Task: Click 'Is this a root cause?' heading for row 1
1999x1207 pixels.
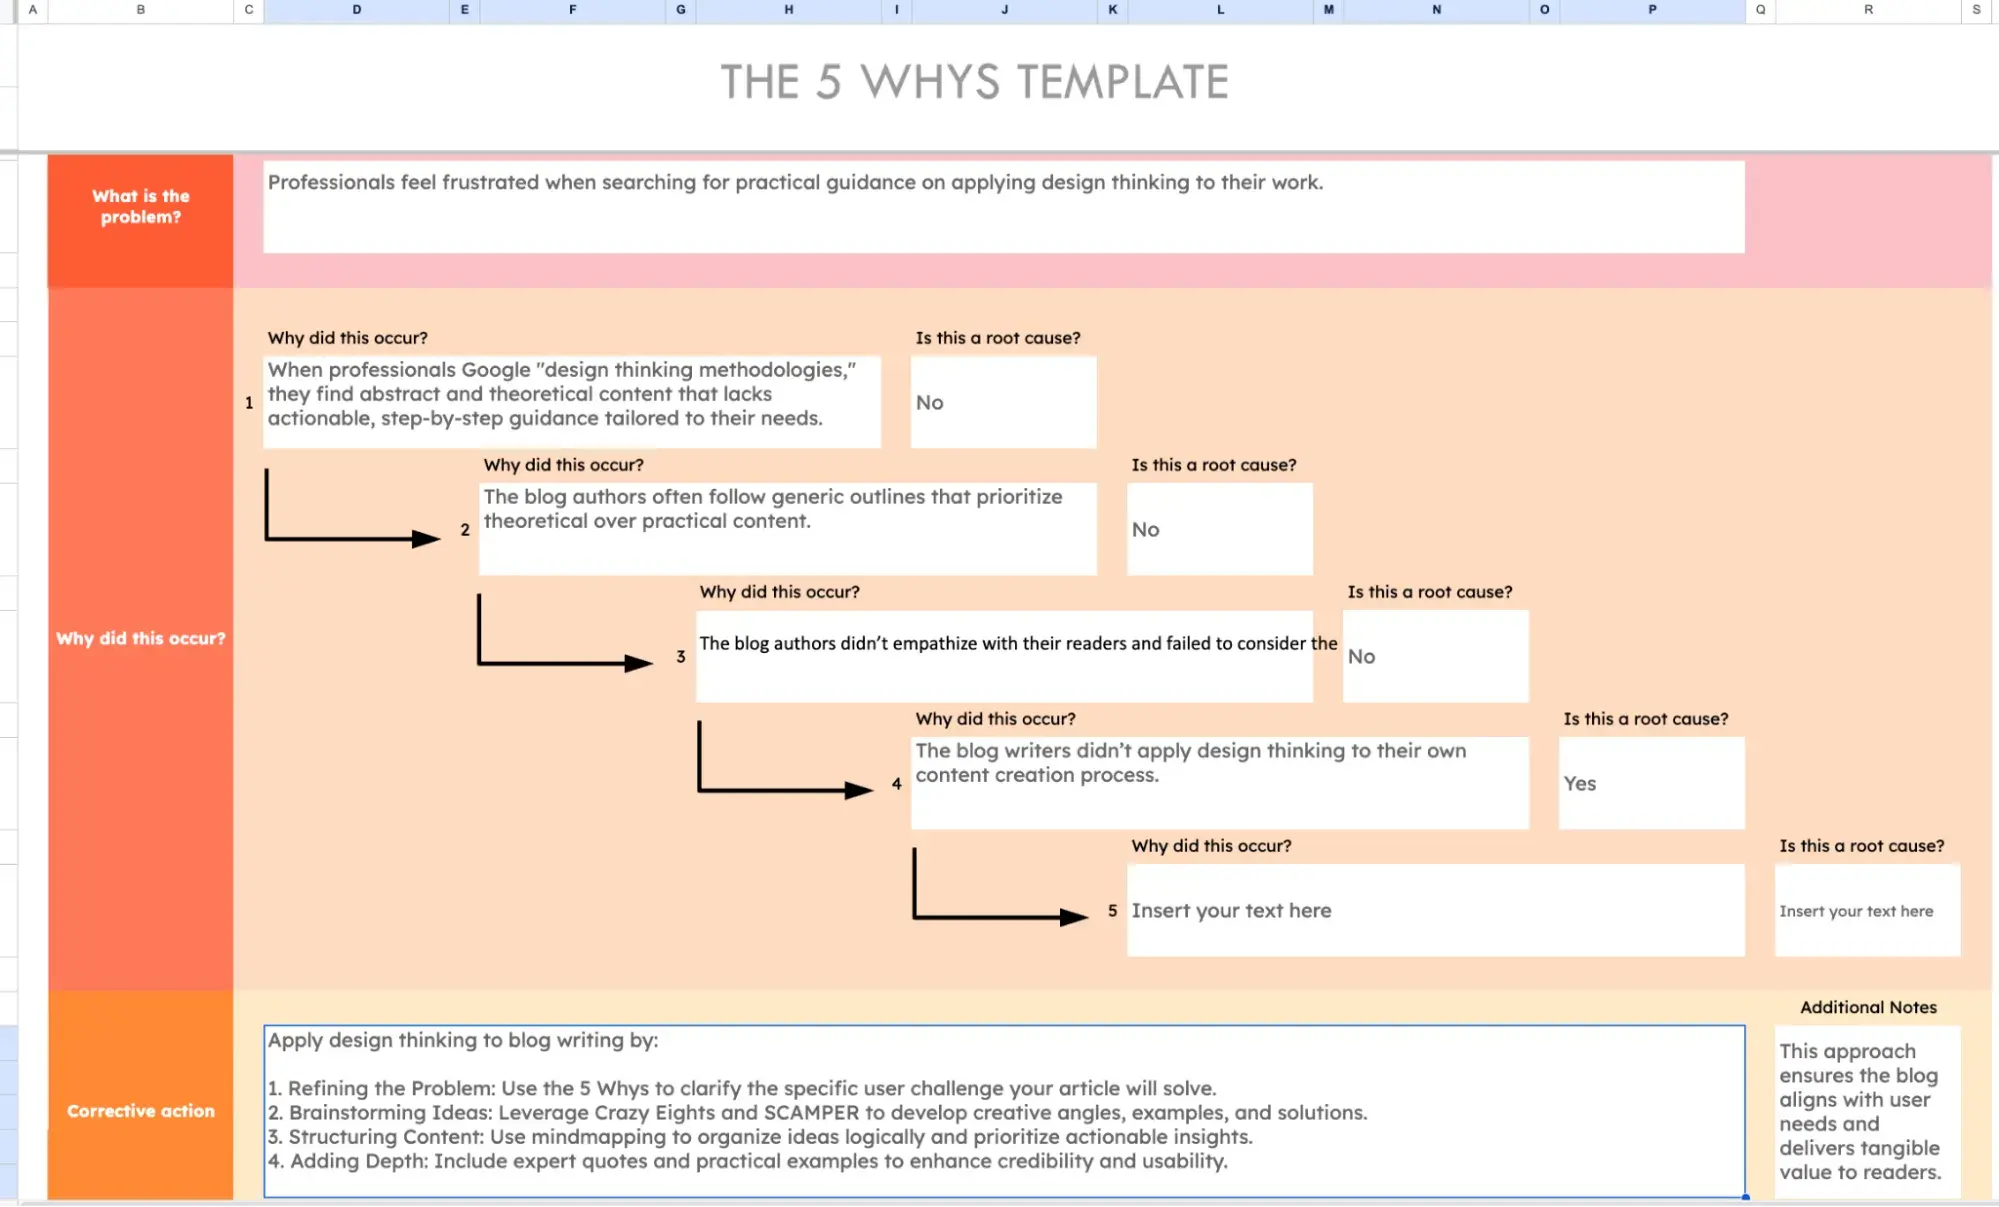Action: 998,338
